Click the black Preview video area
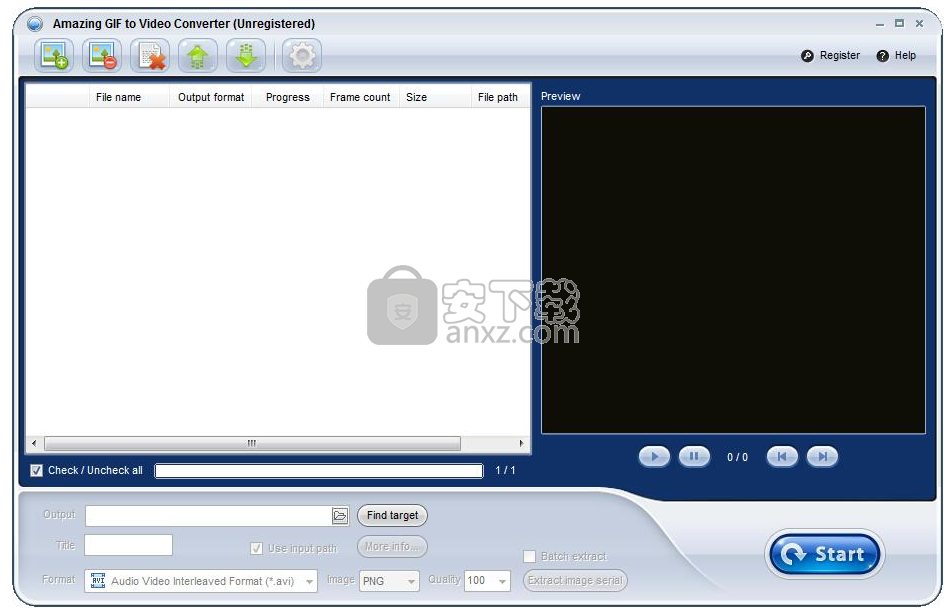The width and height of the screenshot is (951, 614). (x=733, y=270)
